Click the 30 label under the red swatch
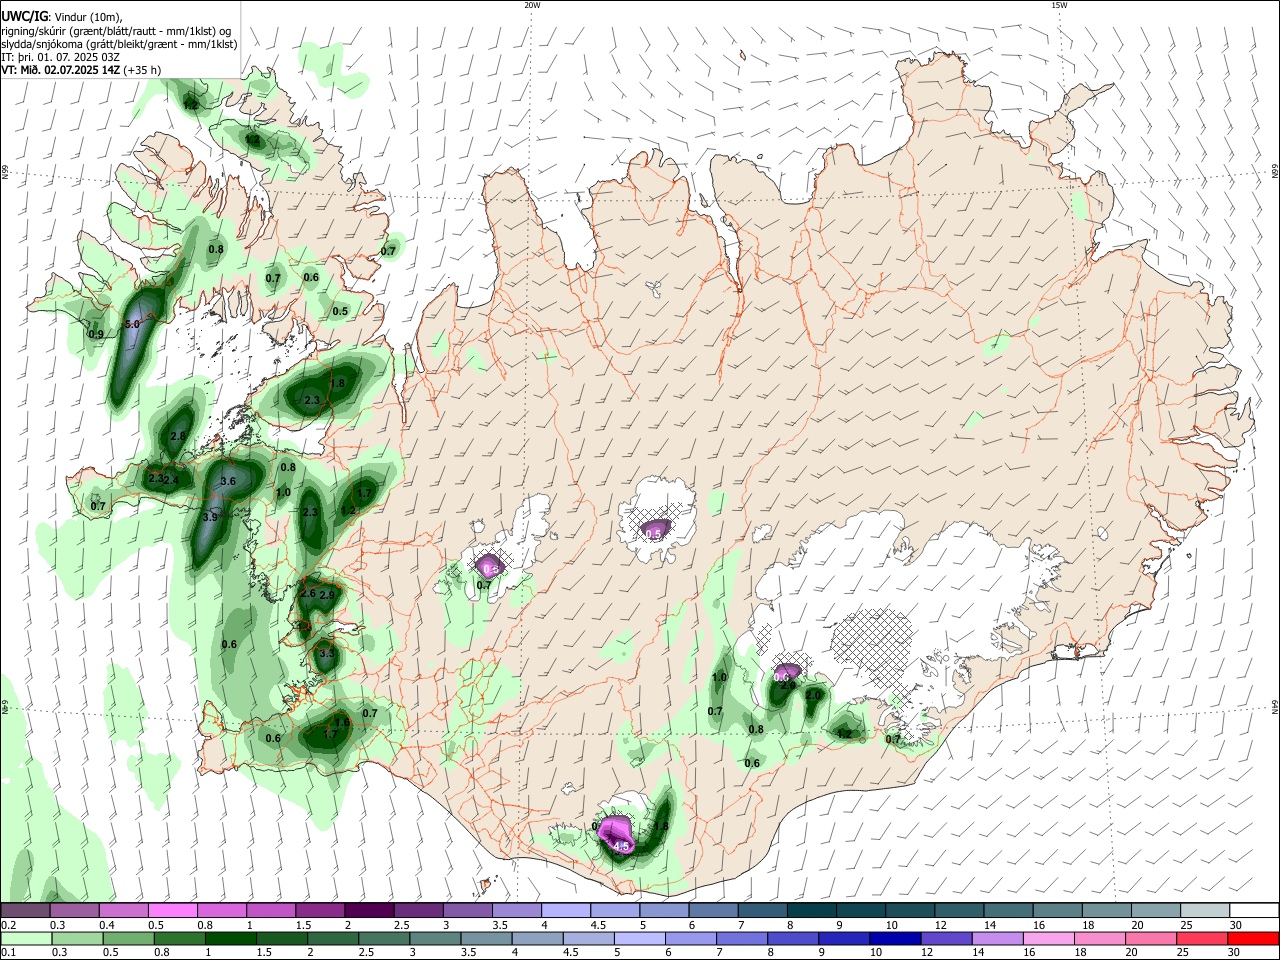Viewport: 1280px width, 960px height. pos(1234,953)
